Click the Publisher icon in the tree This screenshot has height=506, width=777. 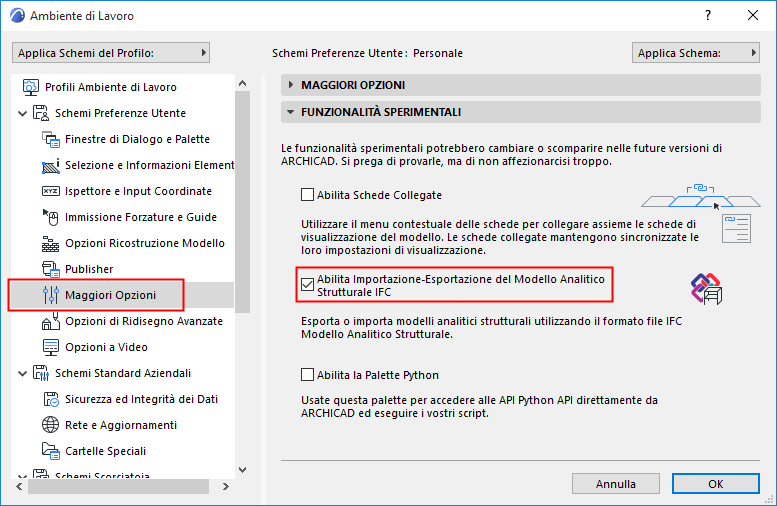click(51, 269)
